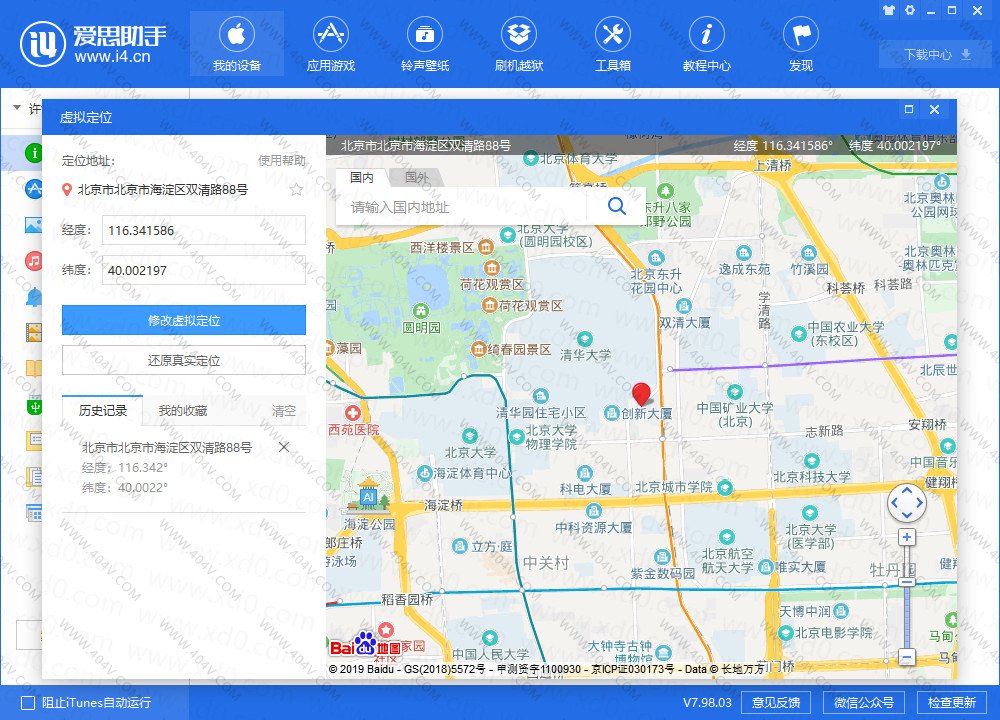Delete history record with X icon
Viewport: 1000px width, 720px height.
click(x=283, y=447)
